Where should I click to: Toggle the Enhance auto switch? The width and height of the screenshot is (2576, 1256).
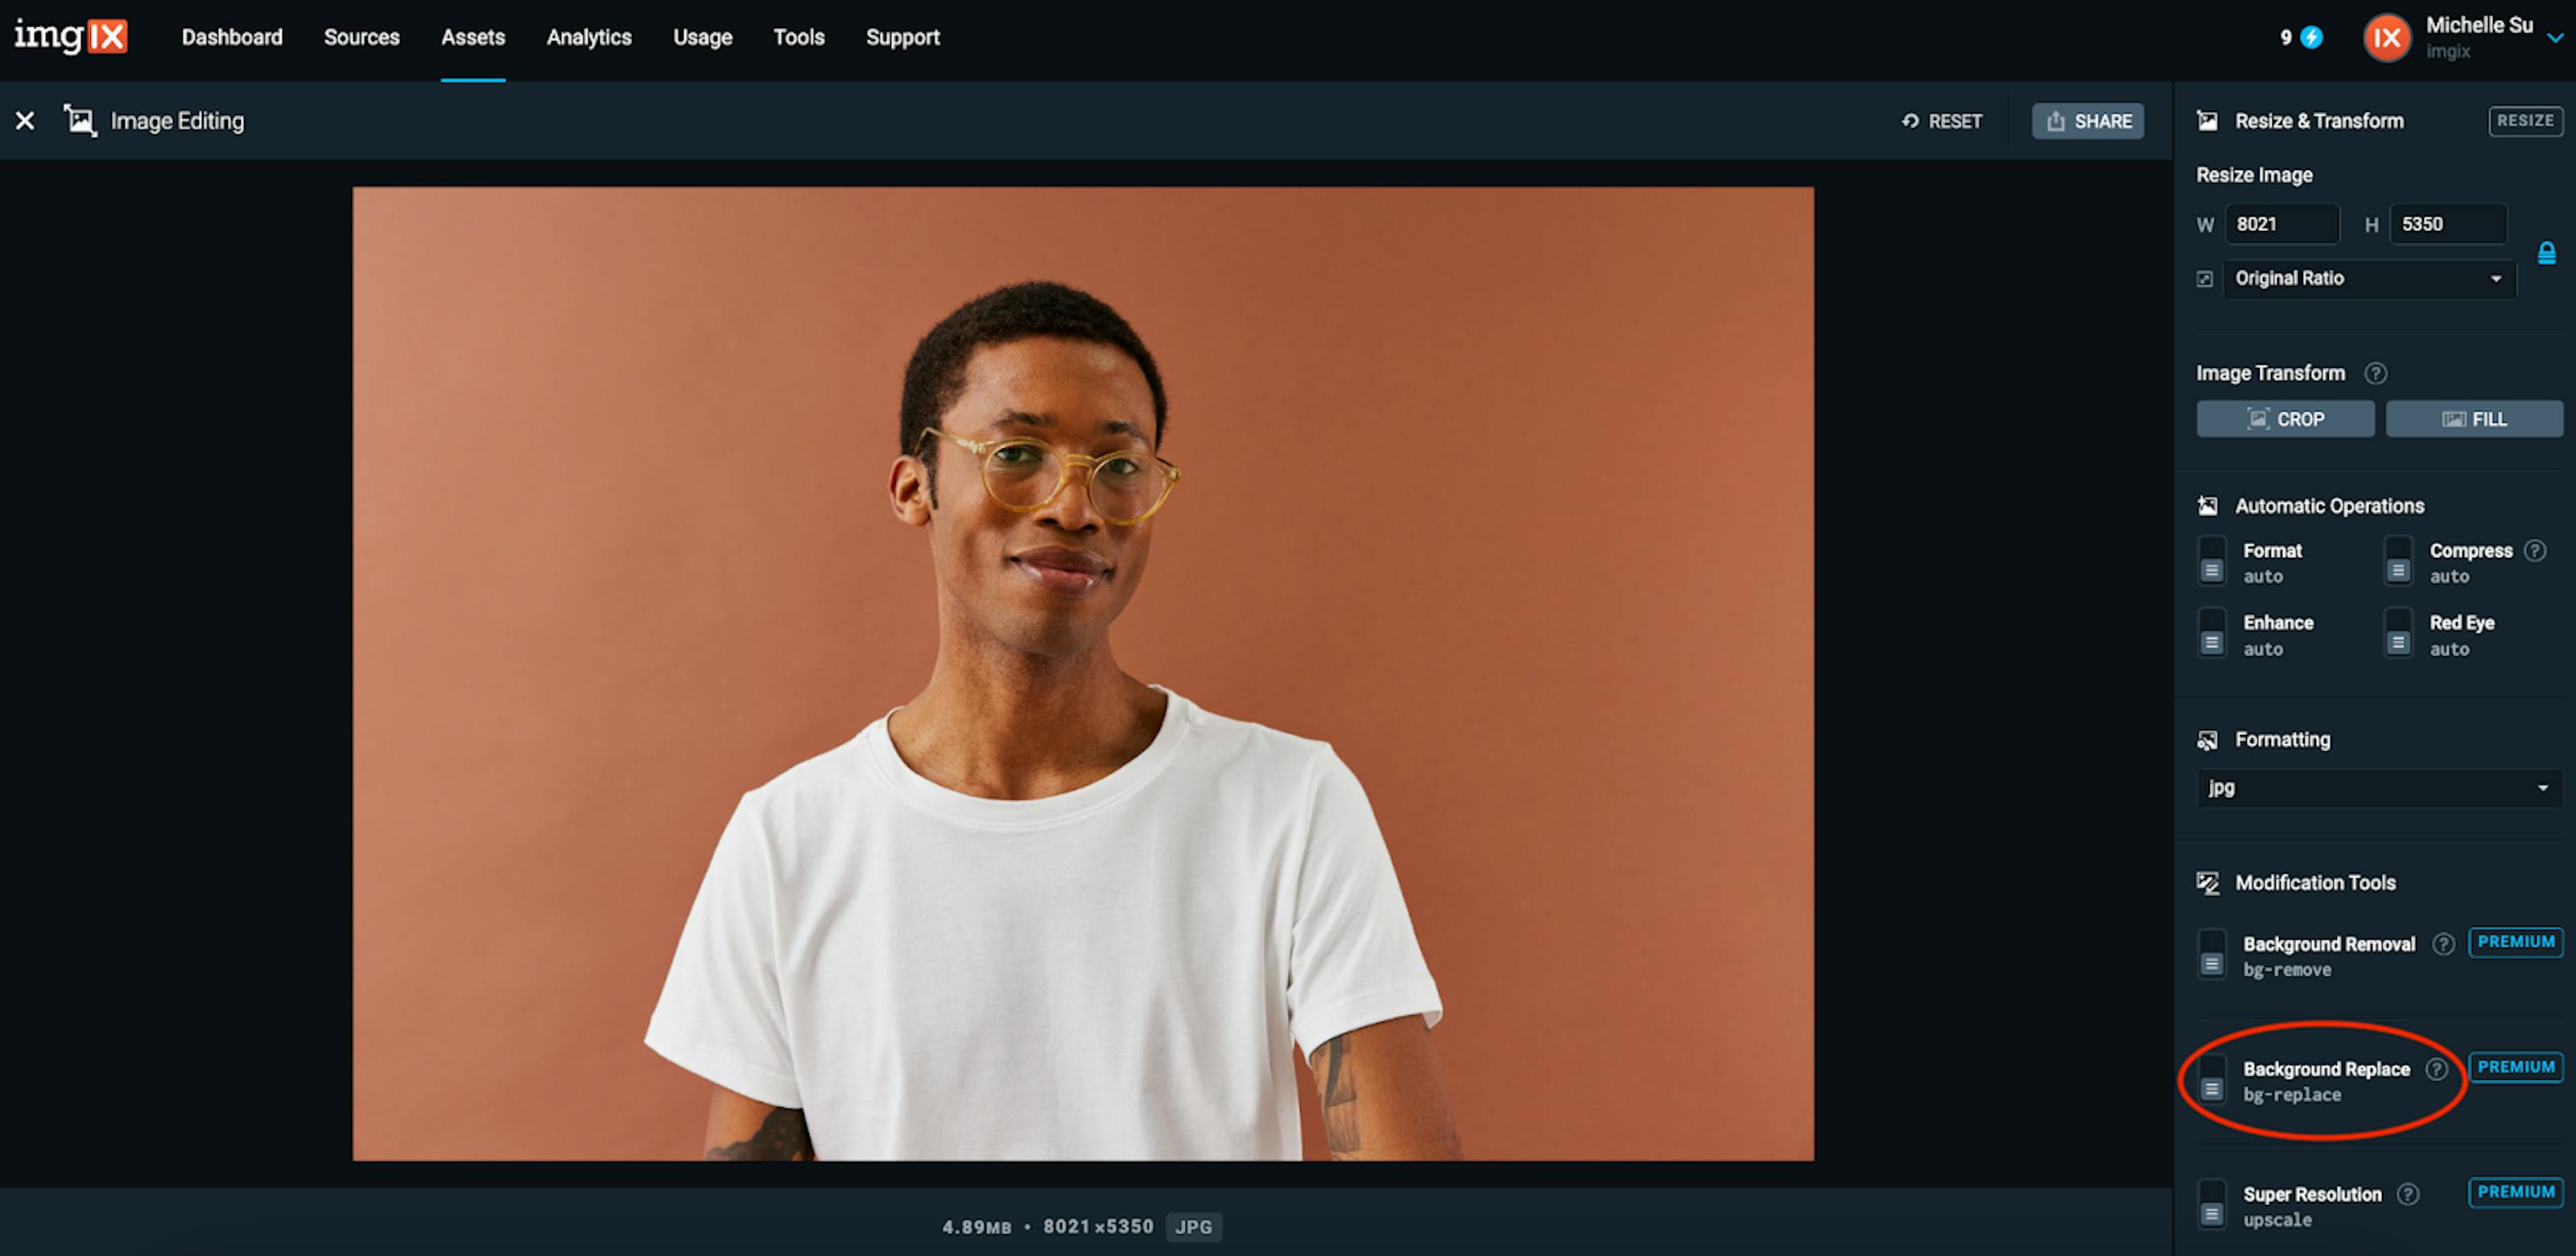pyautogui.click(x=2211, y=633)
